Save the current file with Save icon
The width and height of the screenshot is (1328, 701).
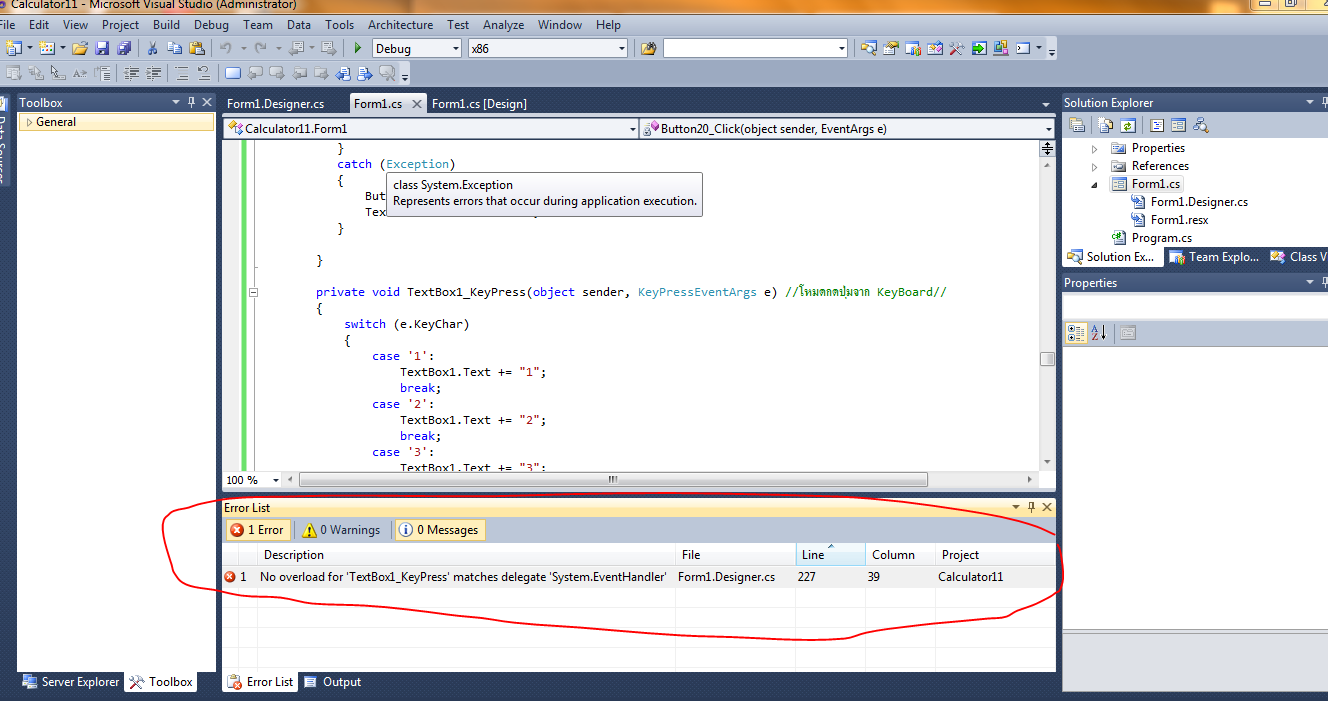coord(102,48)
